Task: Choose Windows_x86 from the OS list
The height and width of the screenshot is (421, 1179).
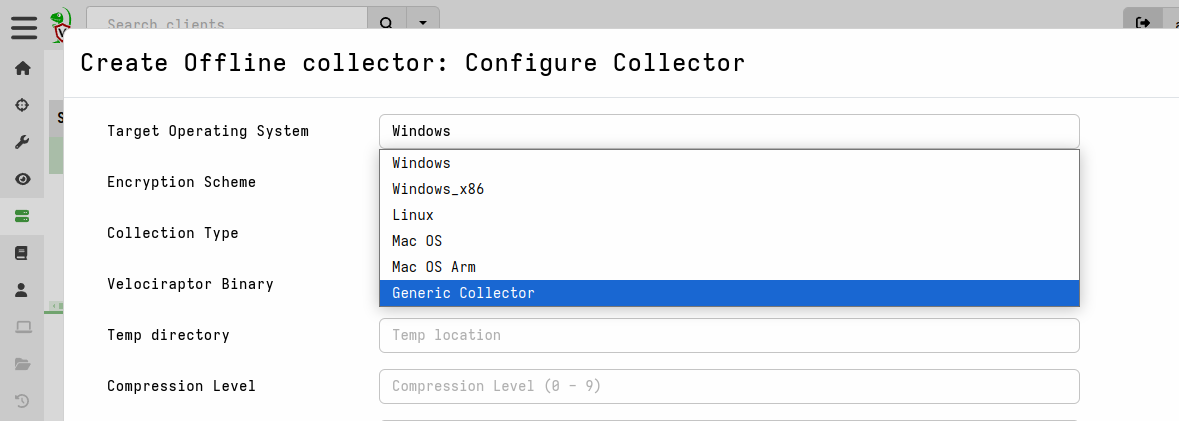Action: [x=438, y=189]
